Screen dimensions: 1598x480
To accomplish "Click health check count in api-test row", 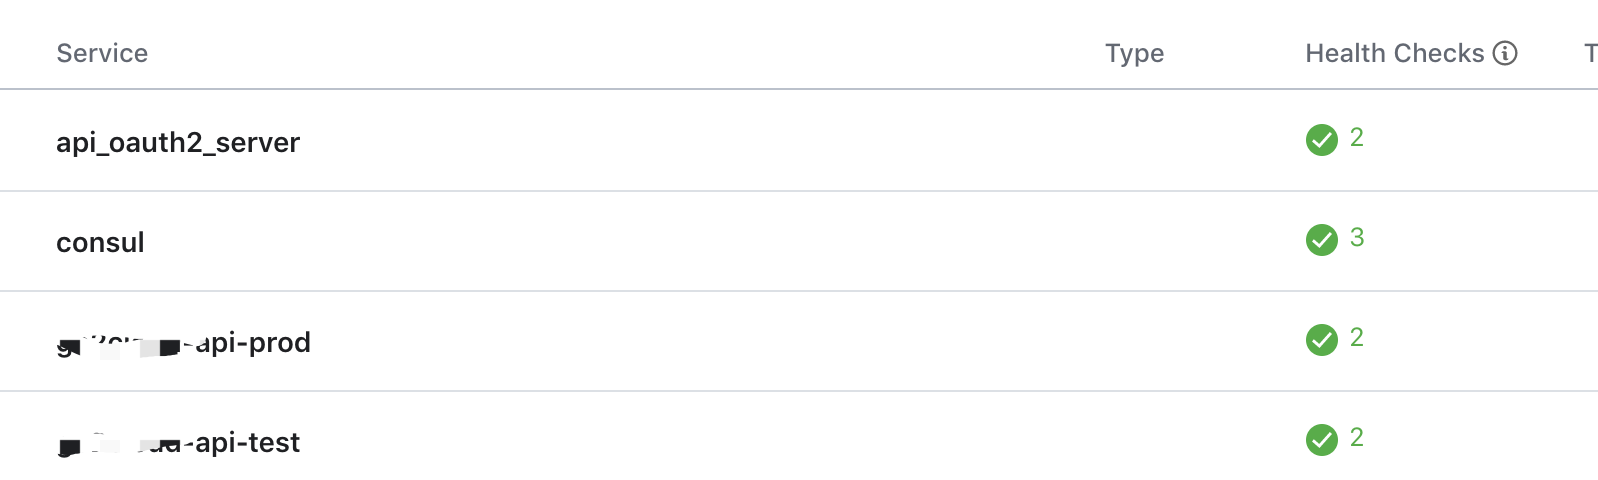I will tap(1357, 438).
